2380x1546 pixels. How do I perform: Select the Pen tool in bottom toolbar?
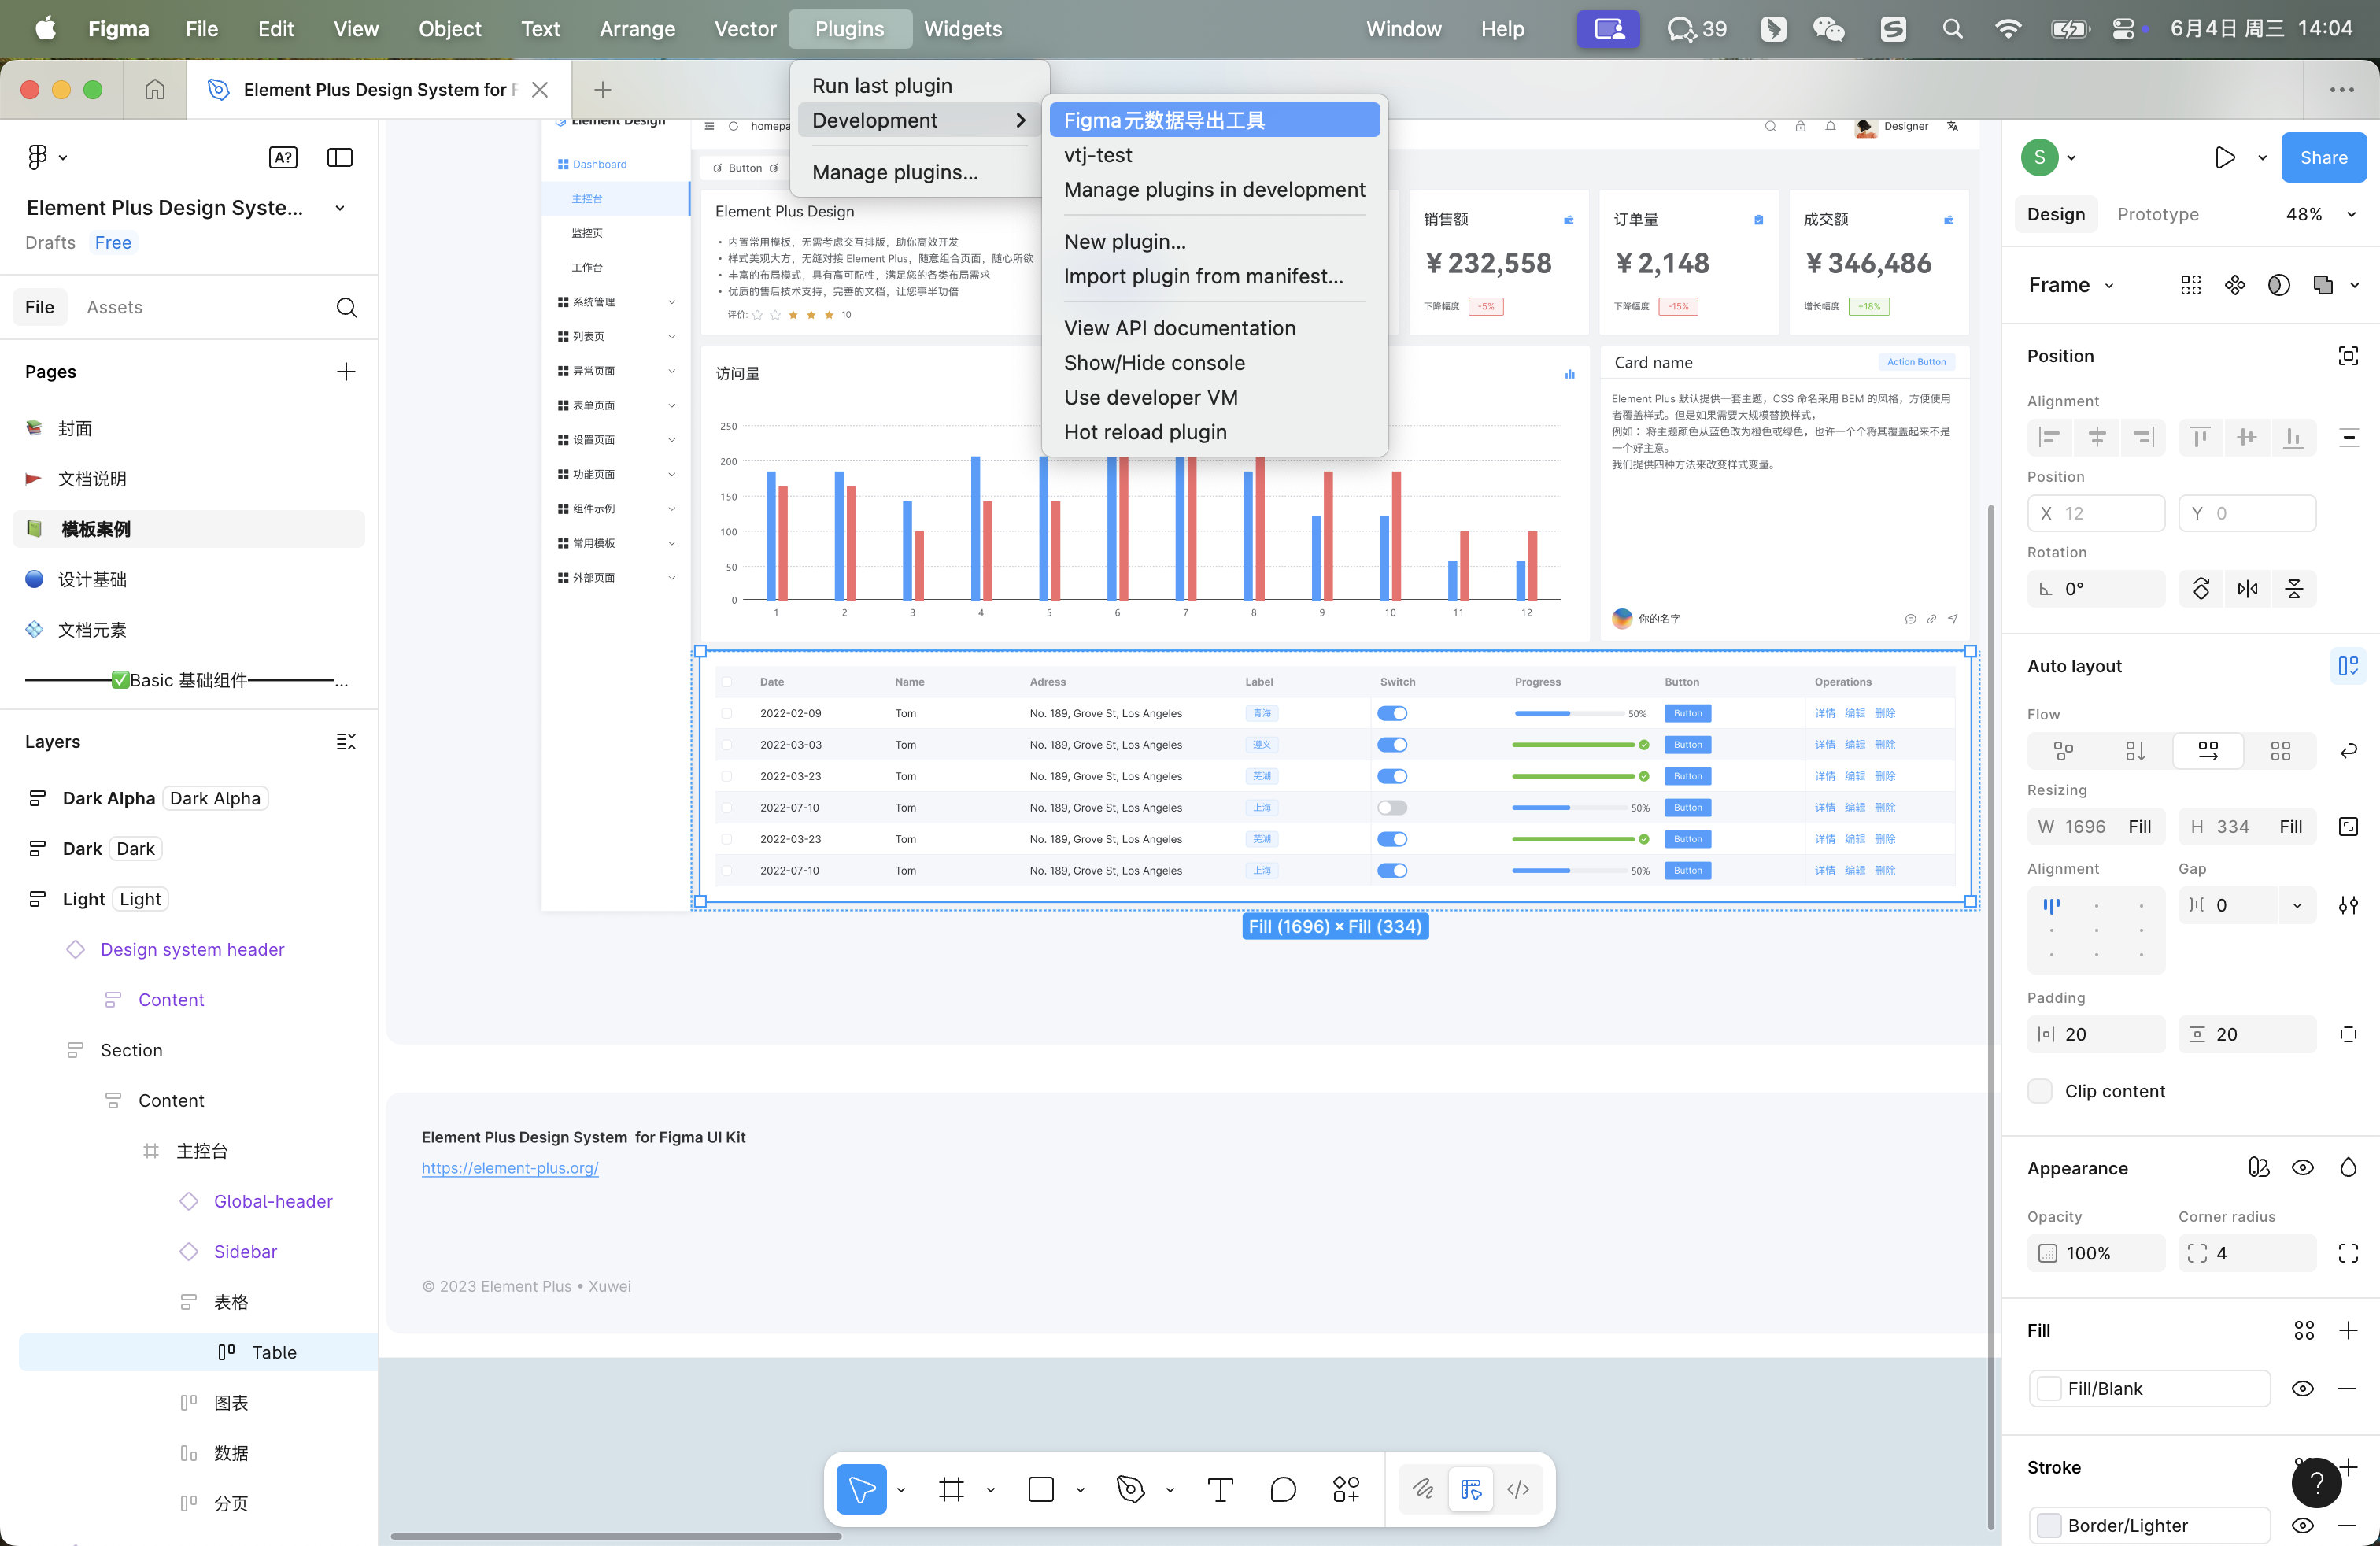pos(1130,1489)
